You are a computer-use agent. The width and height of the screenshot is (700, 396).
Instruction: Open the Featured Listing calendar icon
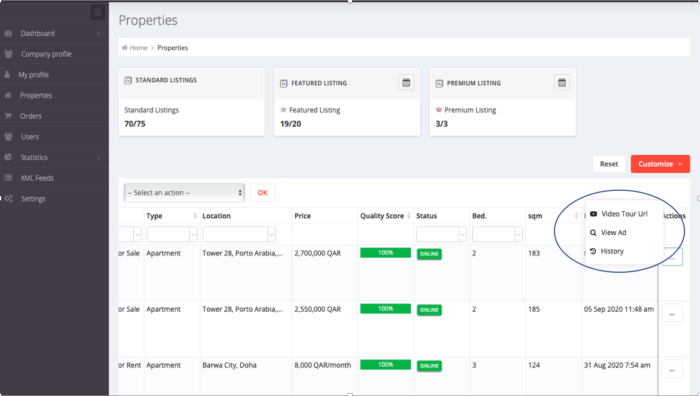point(406,83)
